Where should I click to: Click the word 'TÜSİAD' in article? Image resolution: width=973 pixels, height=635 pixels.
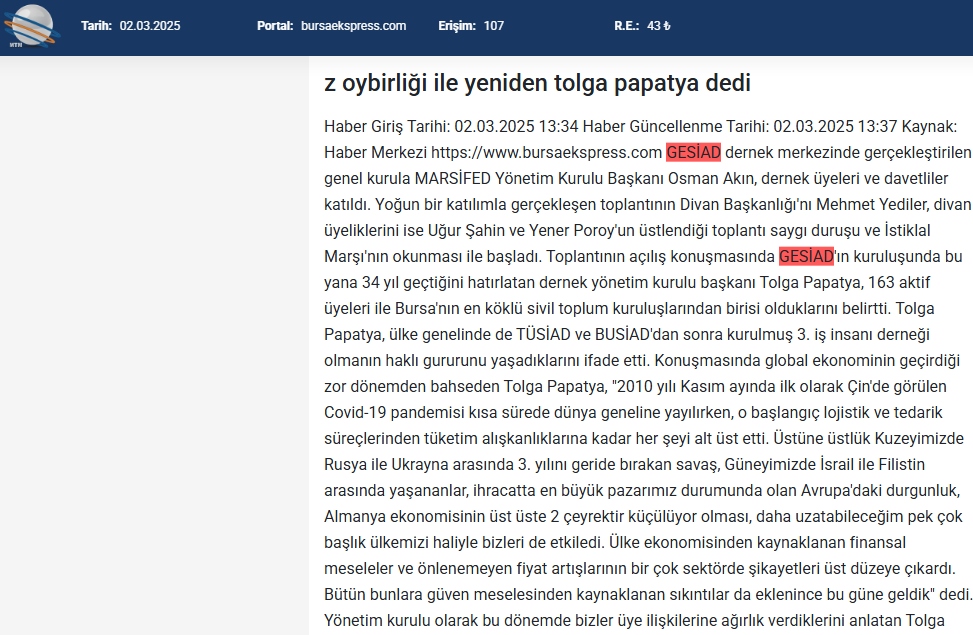pos(543,335)
